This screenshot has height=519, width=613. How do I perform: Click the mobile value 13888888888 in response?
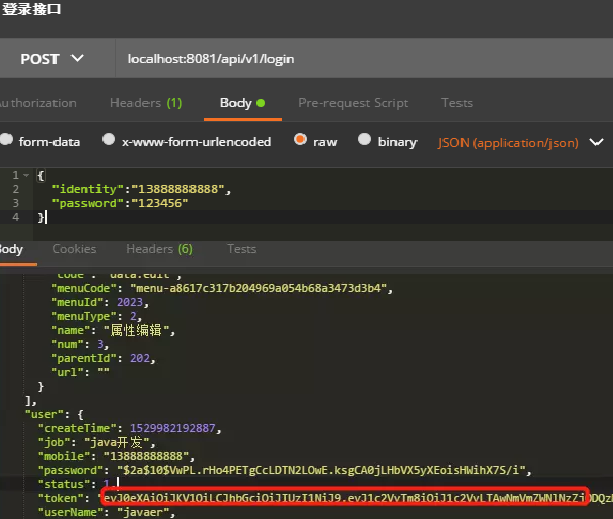pos(146,456)
